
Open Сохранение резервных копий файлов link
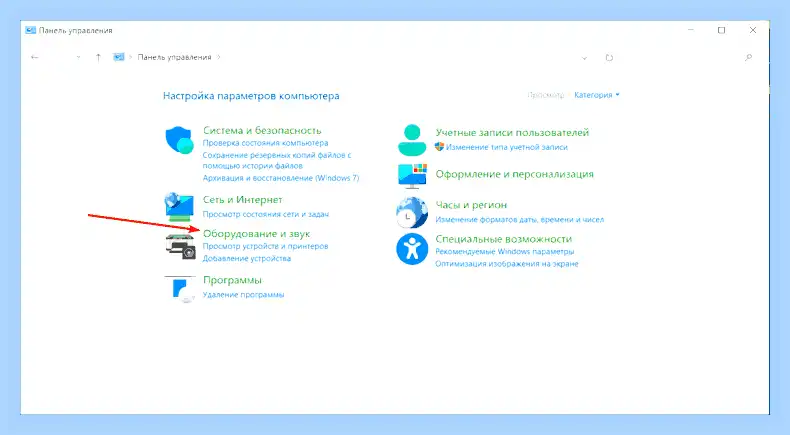277,160
